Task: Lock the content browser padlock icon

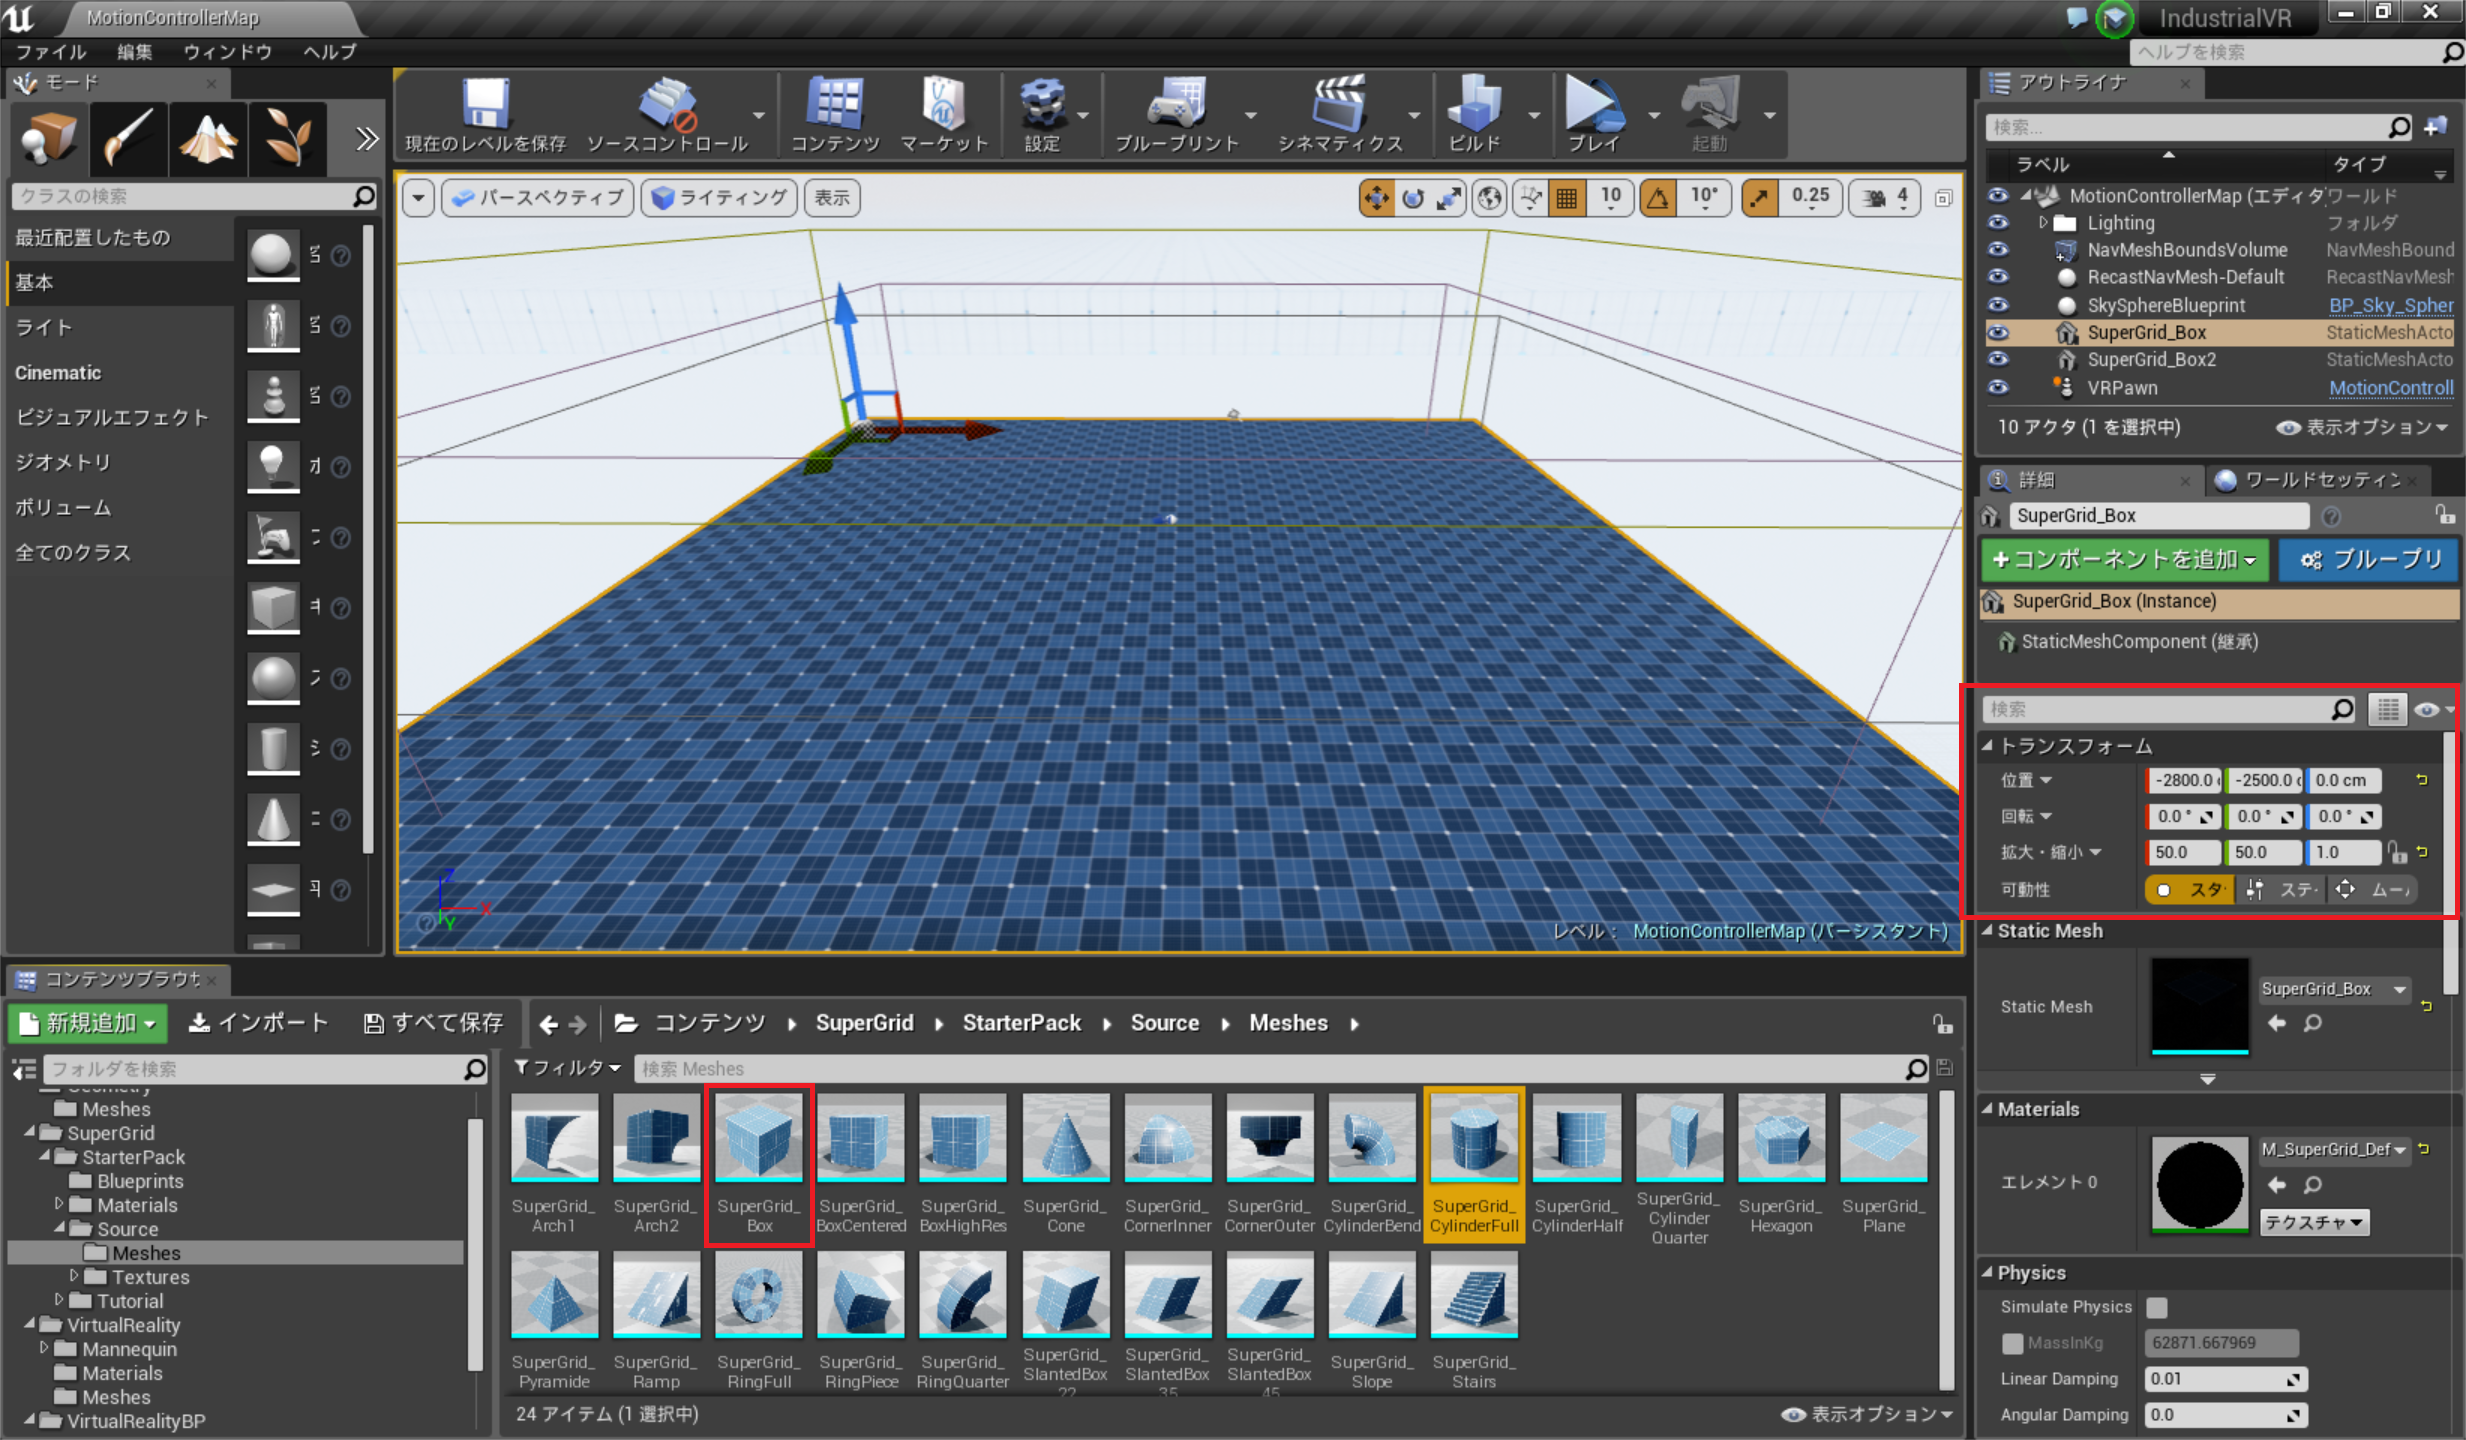Action: (x=1942, y=1023)
